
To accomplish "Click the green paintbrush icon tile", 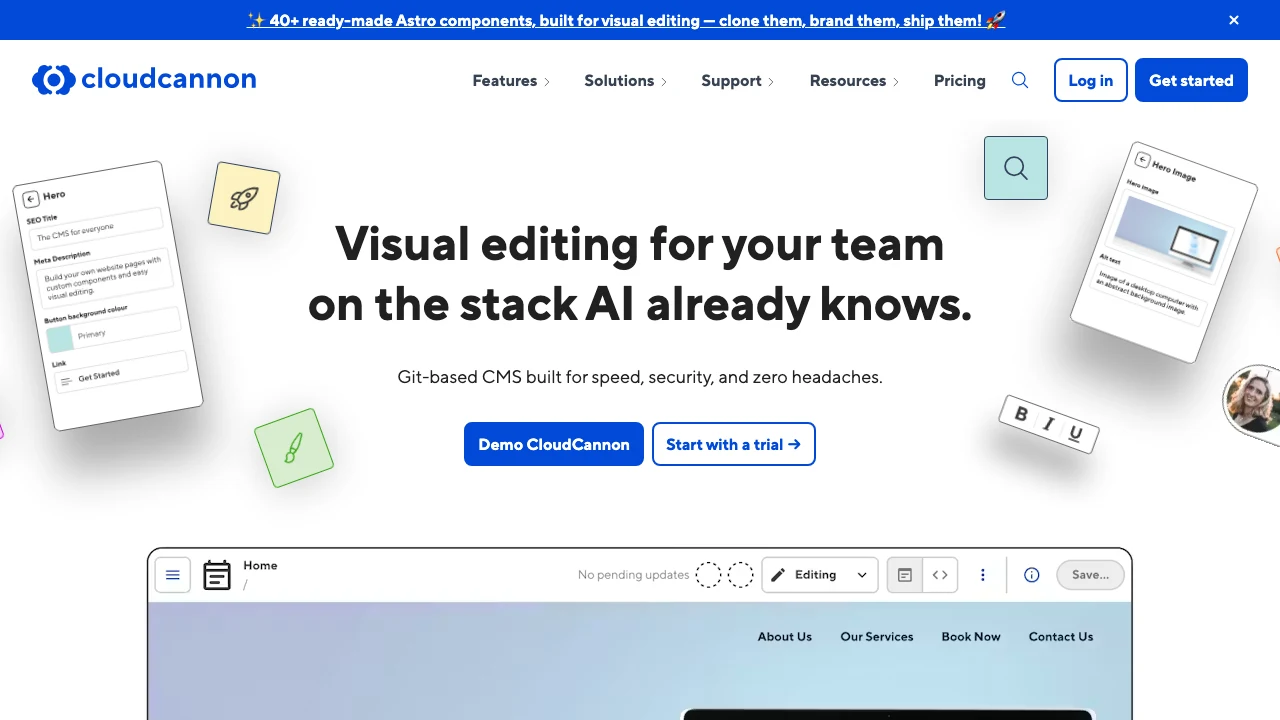I will [x=293, y=448].
